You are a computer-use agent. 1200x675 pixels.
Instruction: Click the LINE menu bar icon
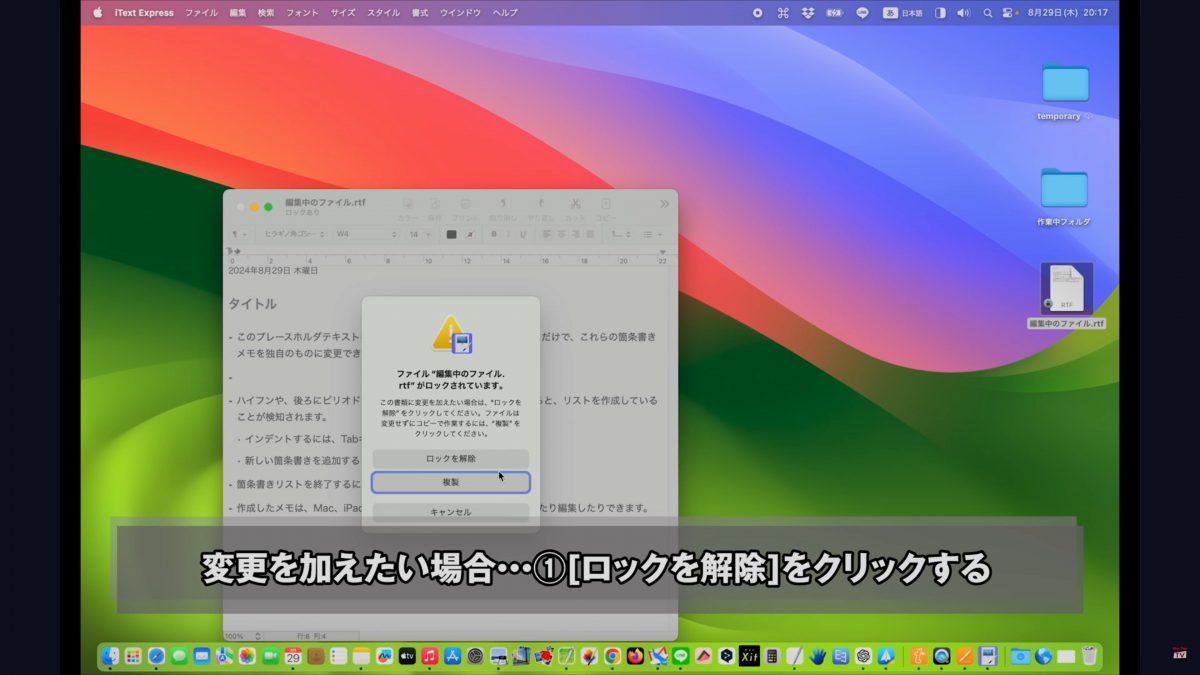[862, 13]
